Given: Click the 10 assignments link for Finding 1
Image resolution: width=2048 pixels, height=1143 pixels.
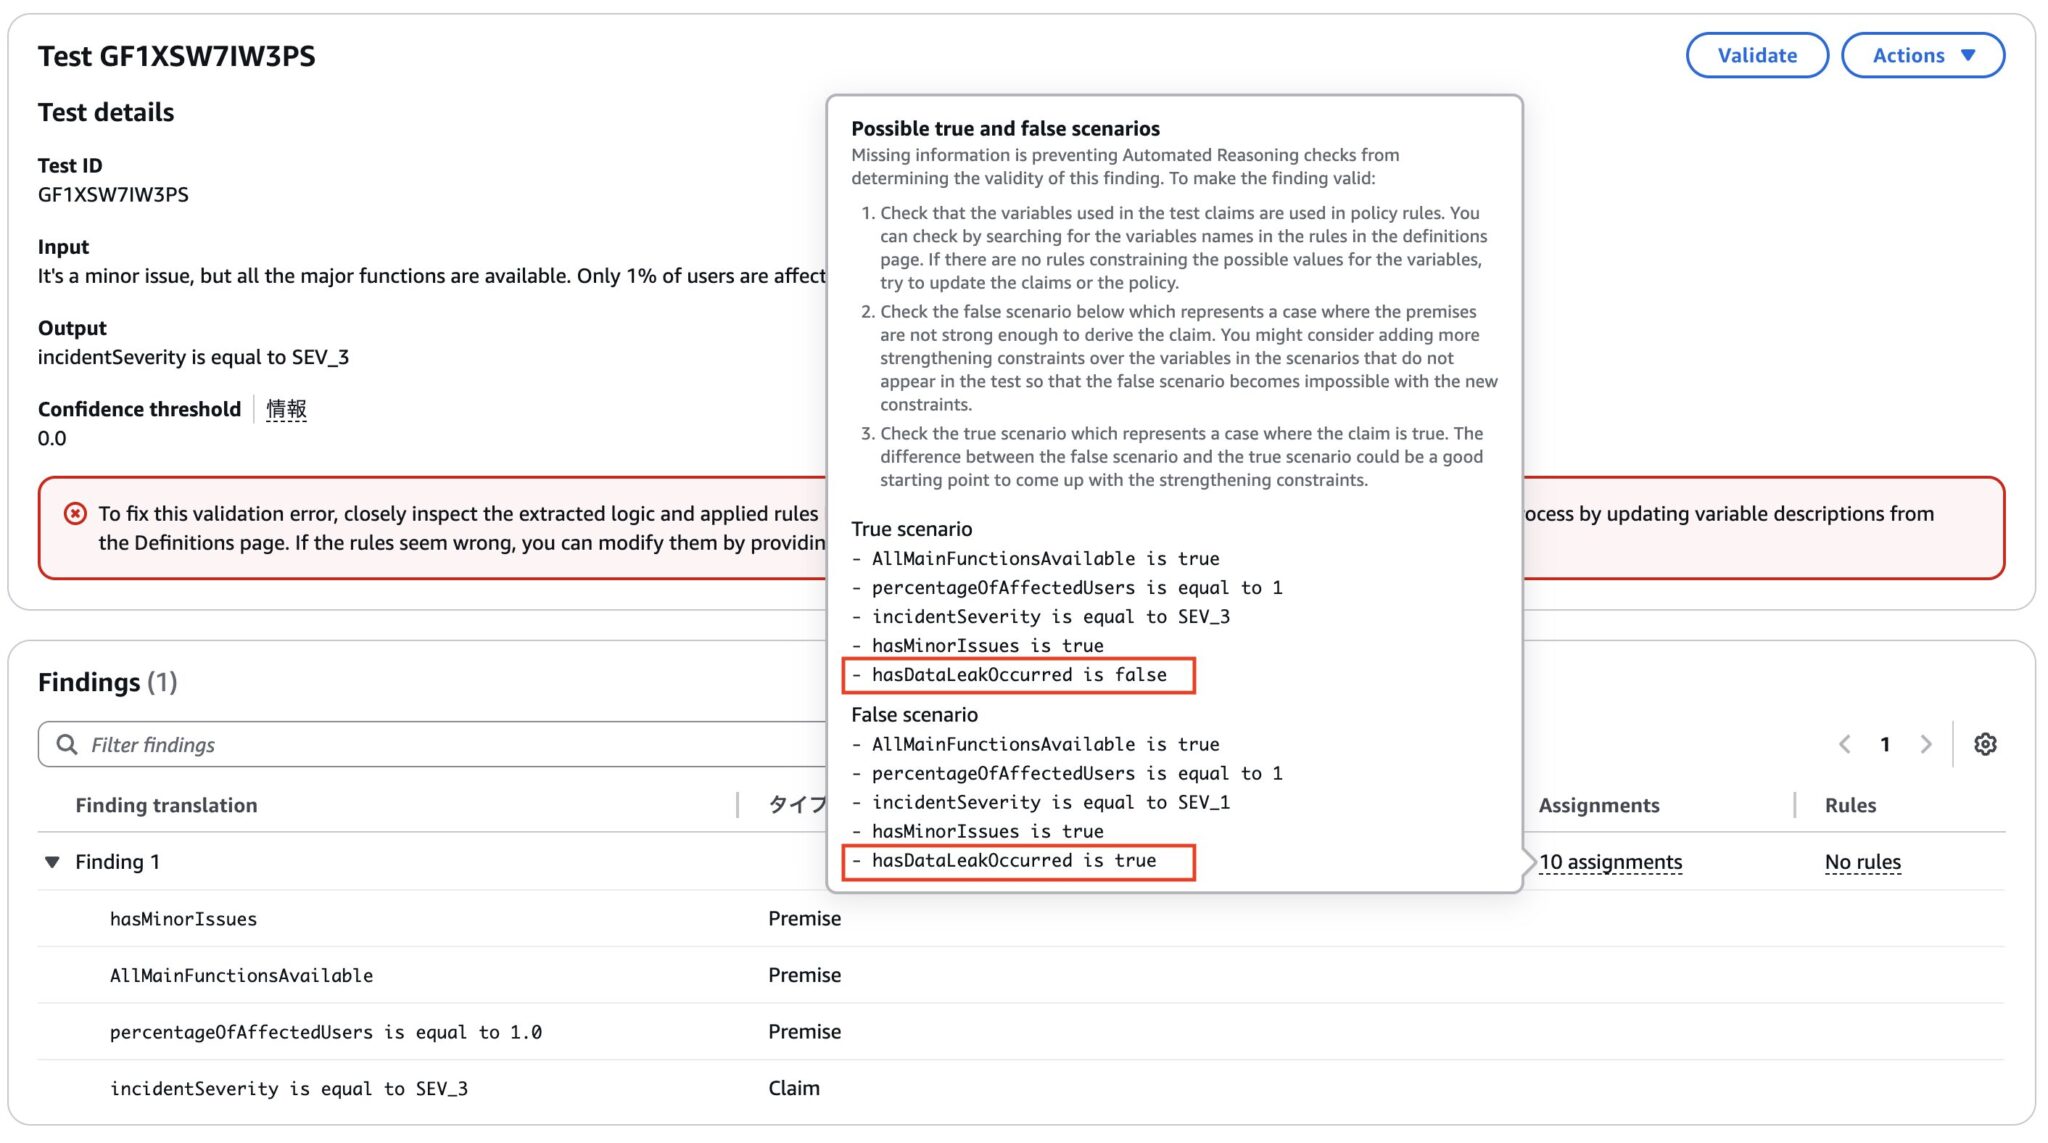Looking at the screenshot, I should point(1610,861).
